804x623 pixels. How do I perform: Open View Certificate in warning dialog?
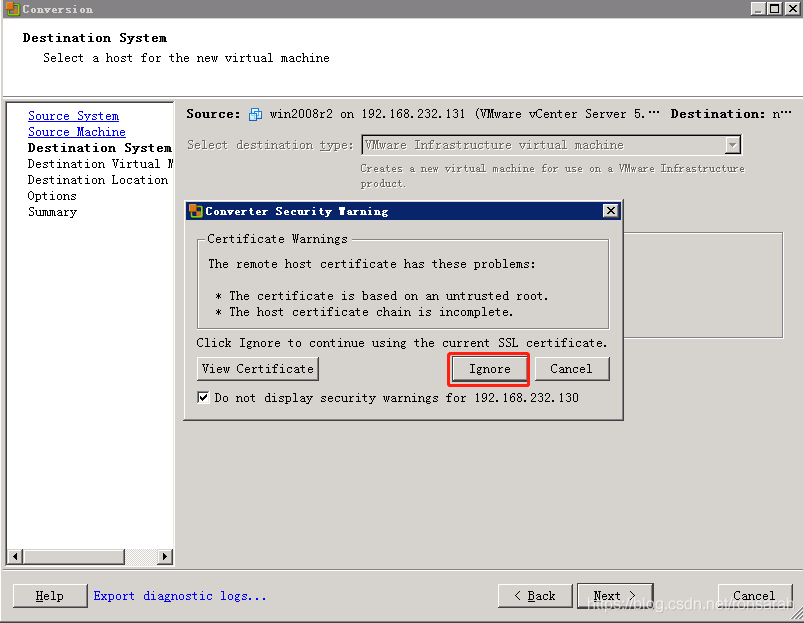point(257,369)
